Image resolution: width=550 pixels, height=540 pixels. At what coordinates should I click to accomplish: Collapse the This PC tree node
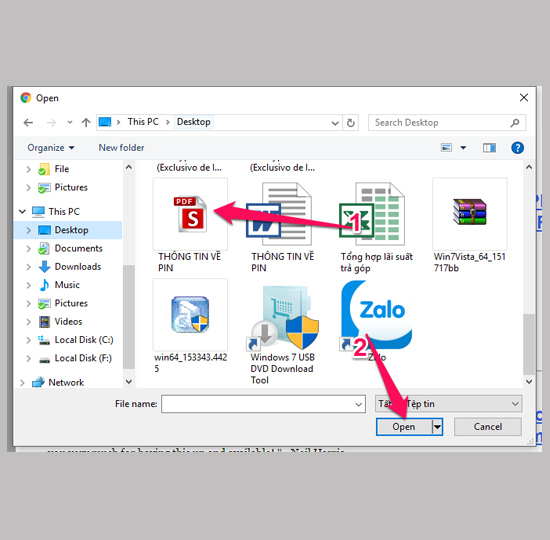point(22,212)
